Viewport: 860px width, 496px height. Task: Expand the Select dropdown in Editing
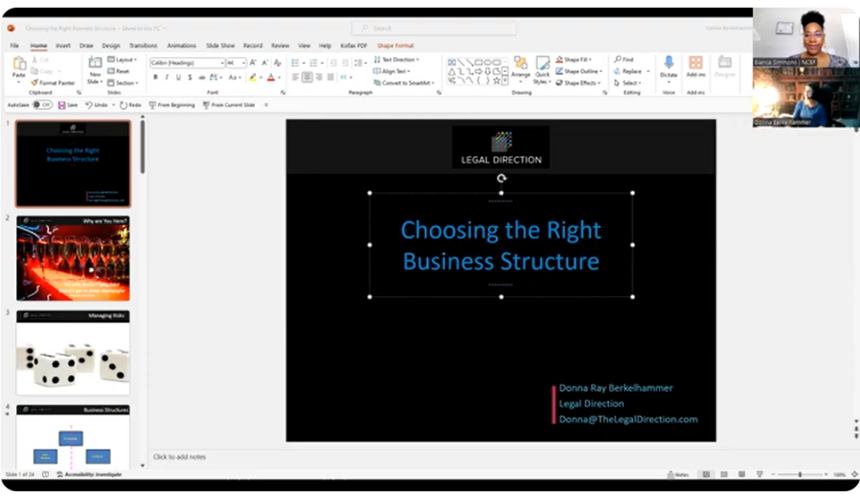click(627, 83)
